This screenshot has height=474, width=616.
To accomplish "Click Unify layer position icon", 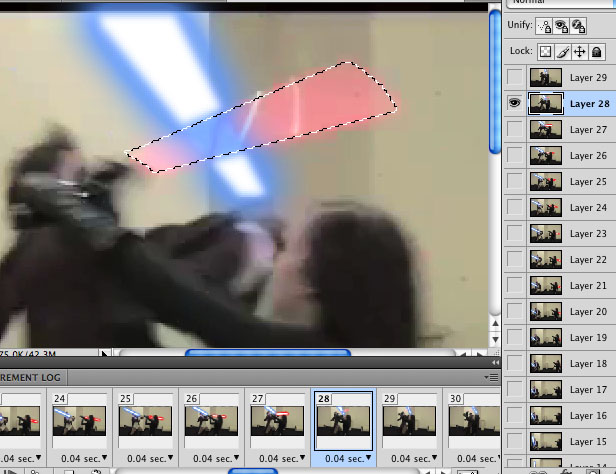I will (x=544, y=26).
